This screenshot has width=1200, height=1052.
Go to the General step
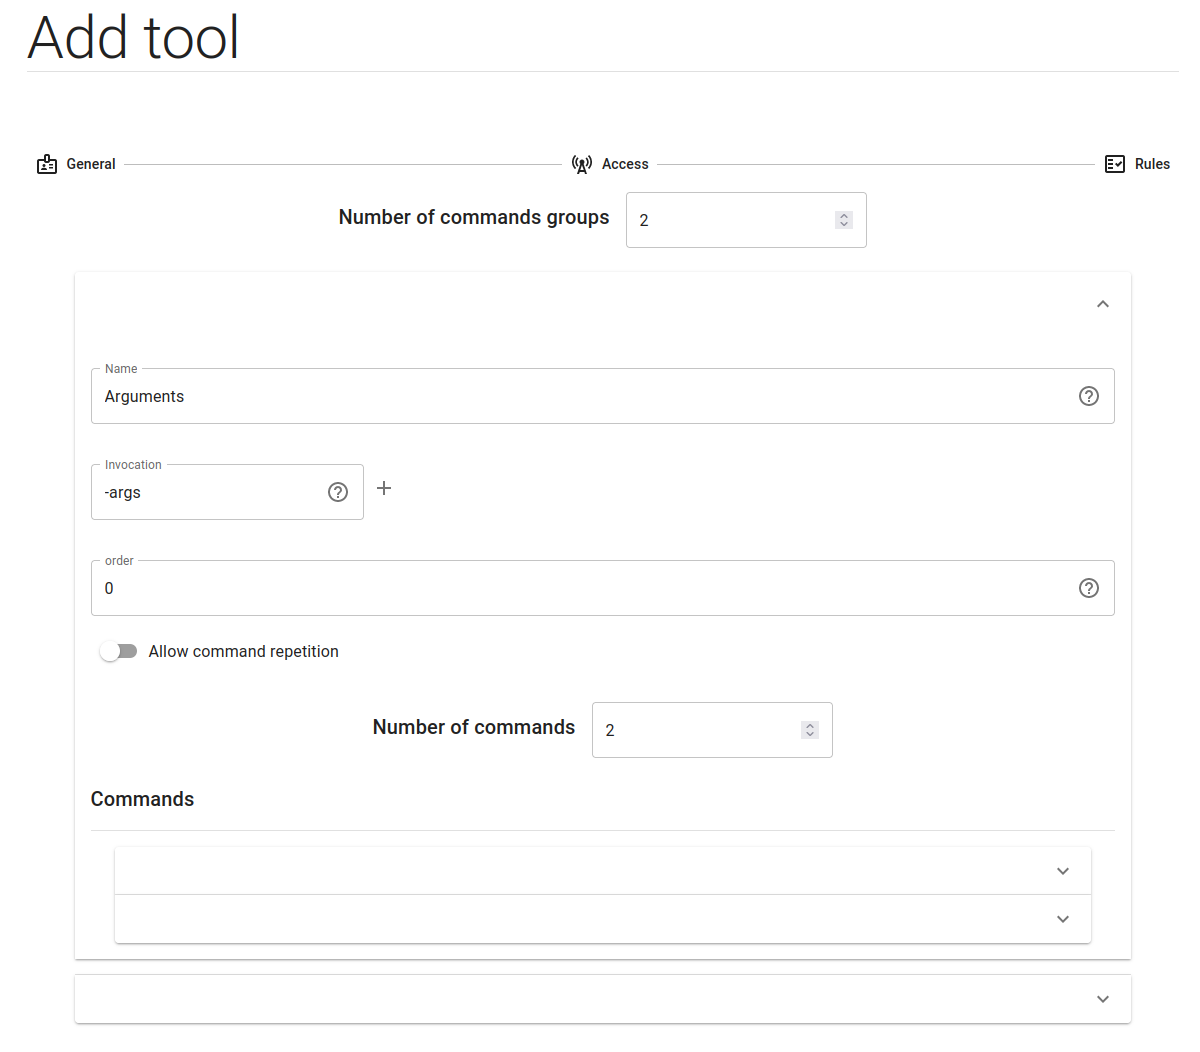91,164
